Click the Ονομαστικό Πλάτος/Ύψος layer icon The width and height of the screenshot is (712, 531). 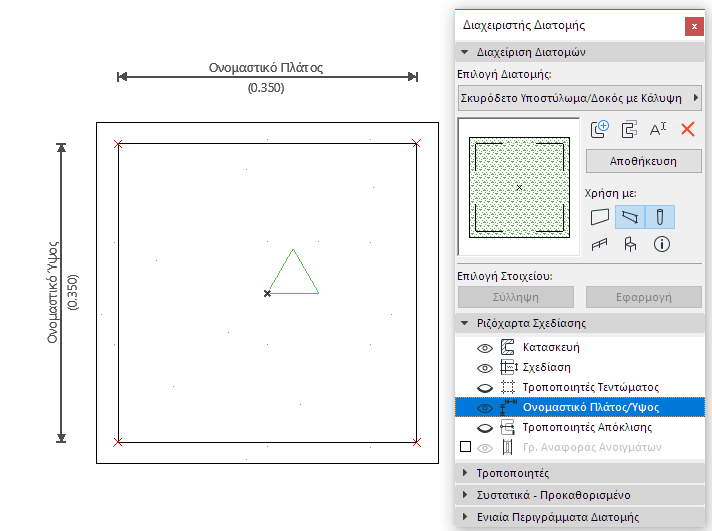click(508, 407)
